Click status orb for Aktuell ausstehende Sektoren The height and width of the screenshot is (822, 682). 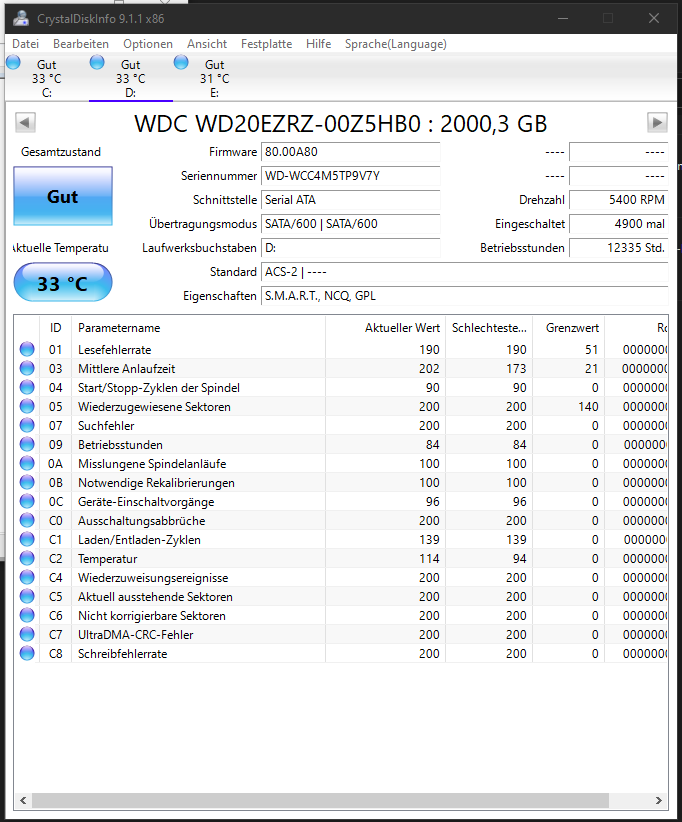pos(27,596)
